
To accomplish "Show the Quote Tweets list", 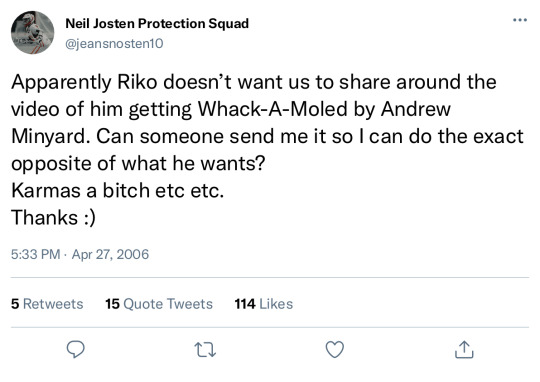I will click(159, 304).
